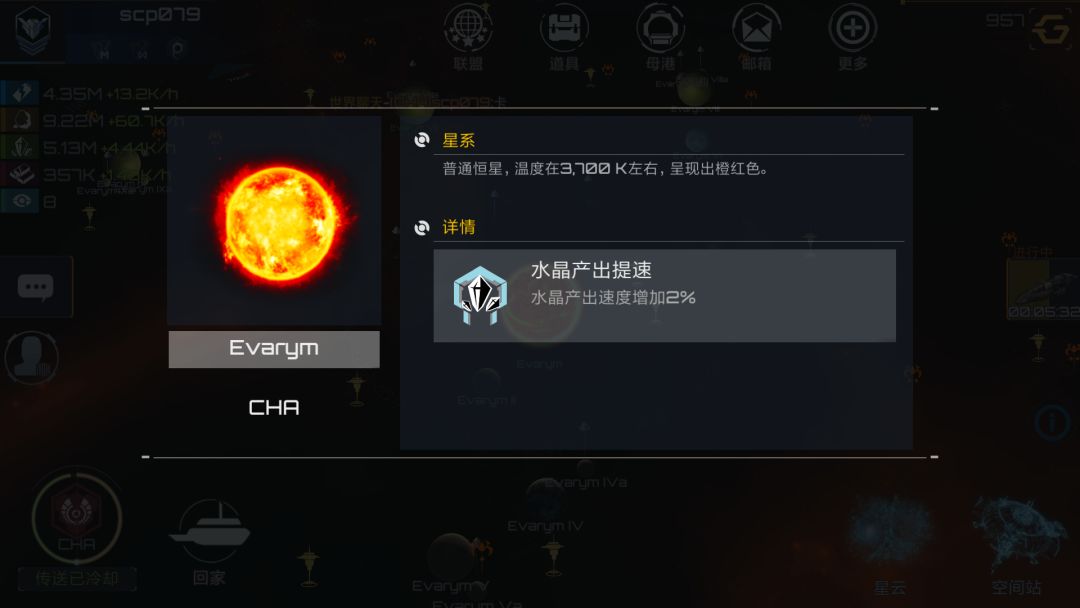The image size is (1080, 608).
Task: Click the player rank badge icon
Action: tap(32, 30)
